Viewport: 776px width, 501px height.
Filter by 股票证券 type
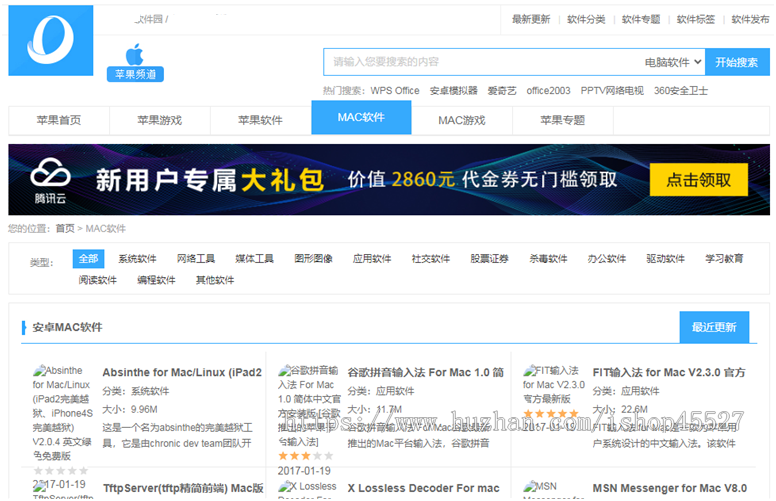489,259
